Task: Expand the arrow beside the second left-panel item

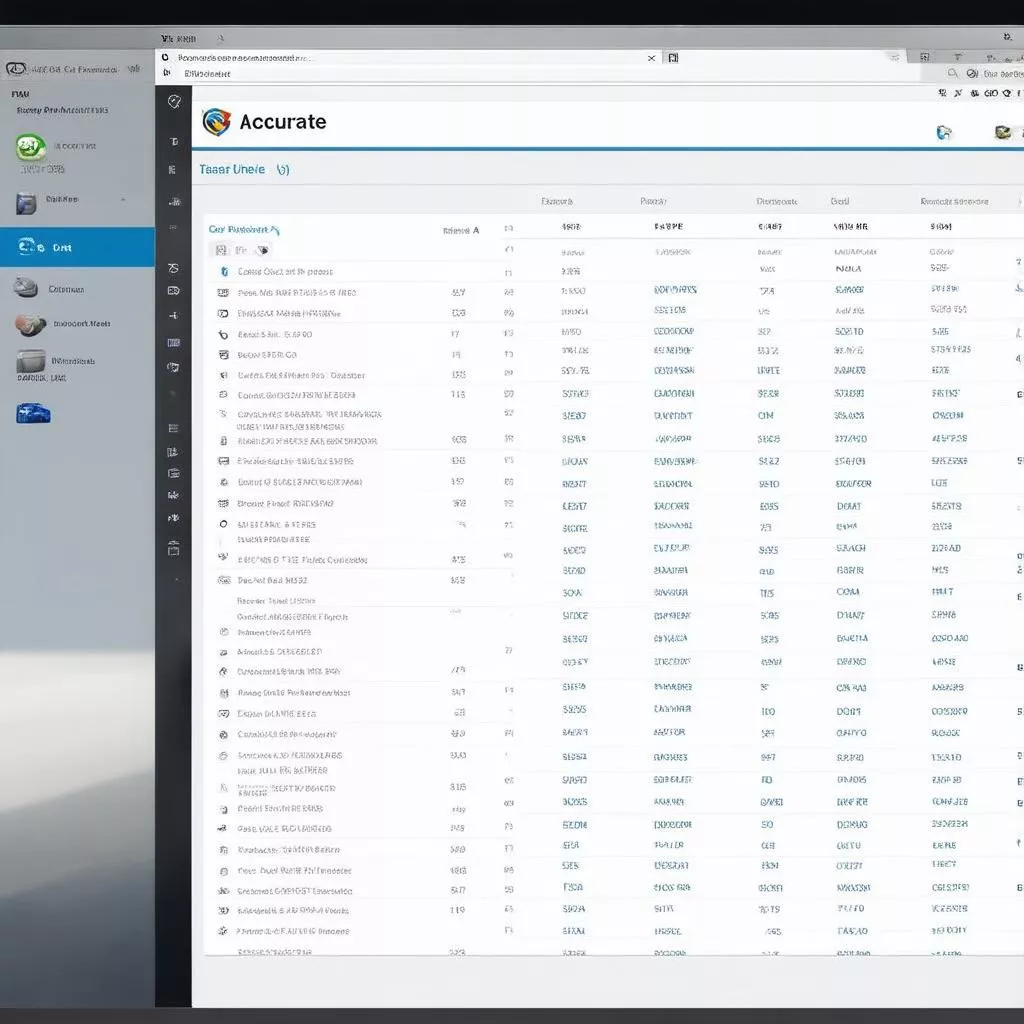Action: pos(124,200)
